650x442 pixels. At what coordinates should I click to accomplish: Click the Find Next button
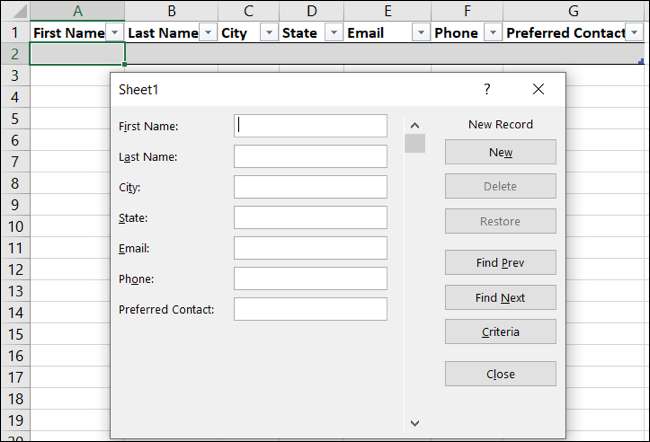coord(500,298)
